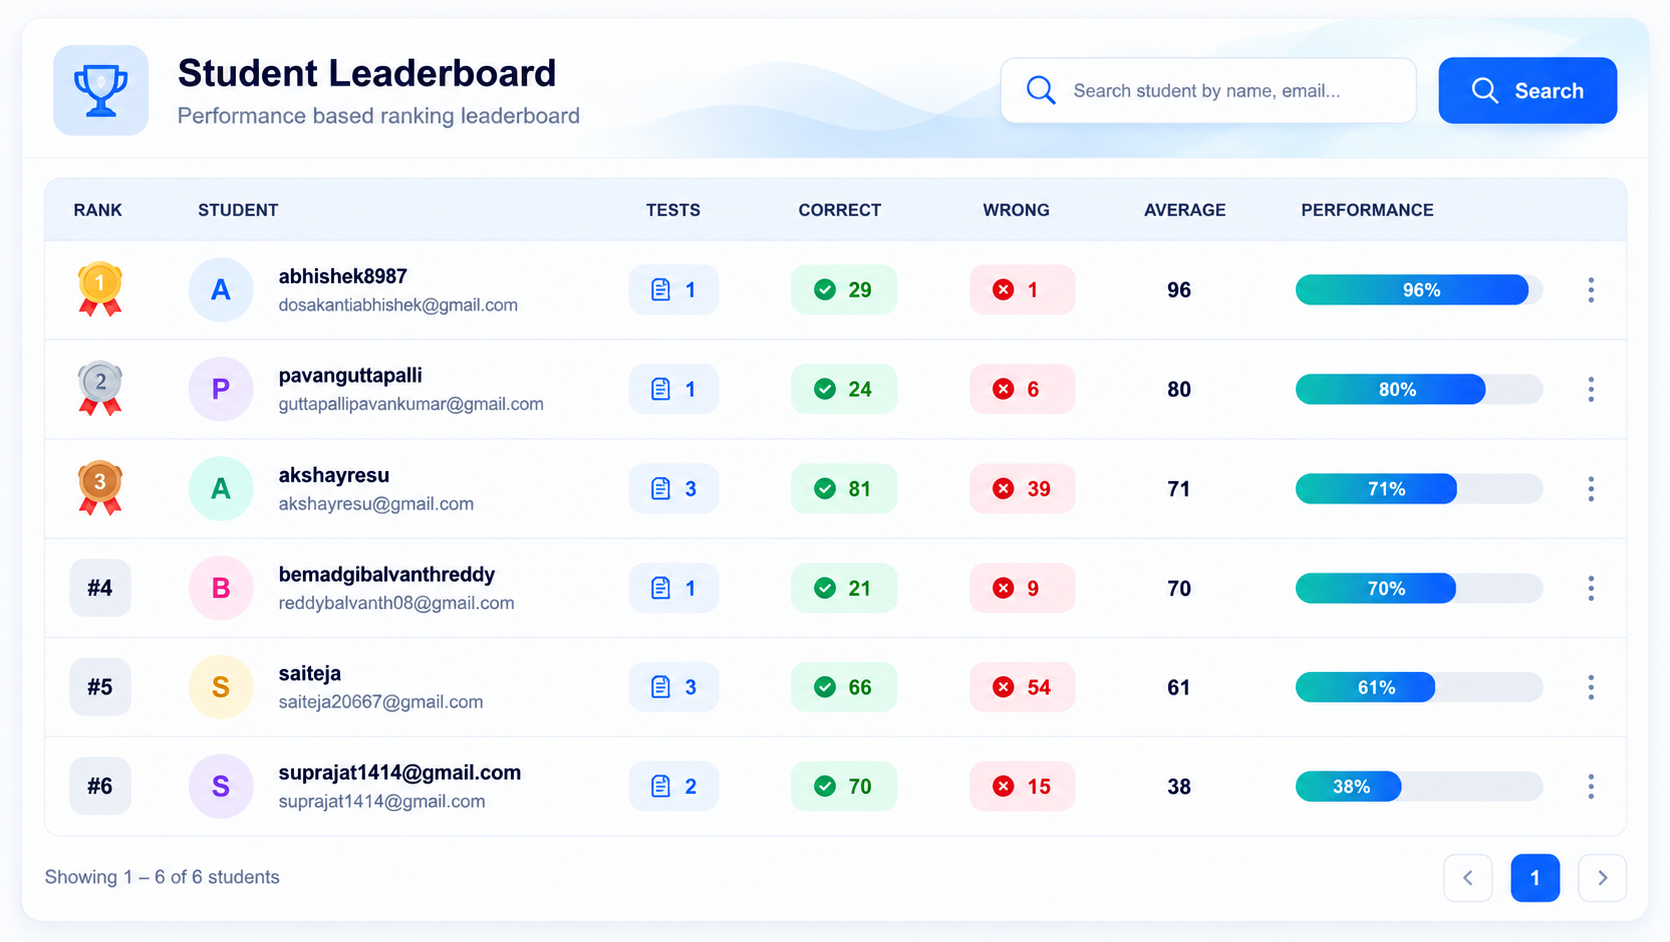Open the kebab menu for saiteja

[x=1590, y=687]
